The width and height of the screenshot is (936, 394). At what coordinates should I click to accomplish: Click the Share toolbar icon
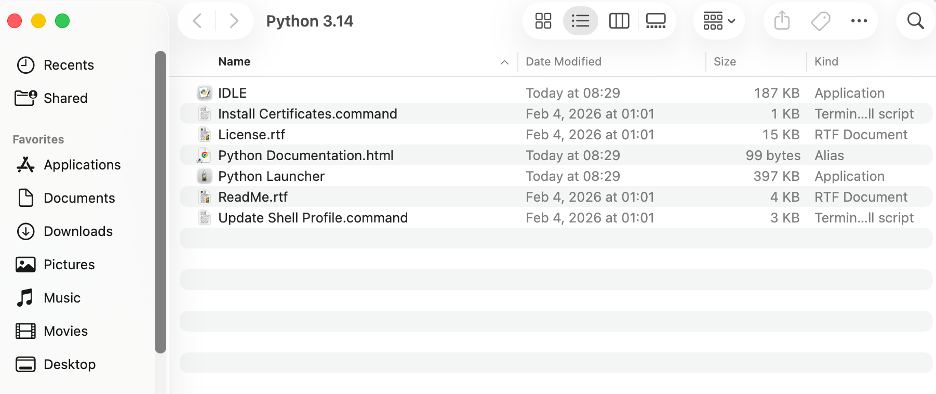point(782,21)
